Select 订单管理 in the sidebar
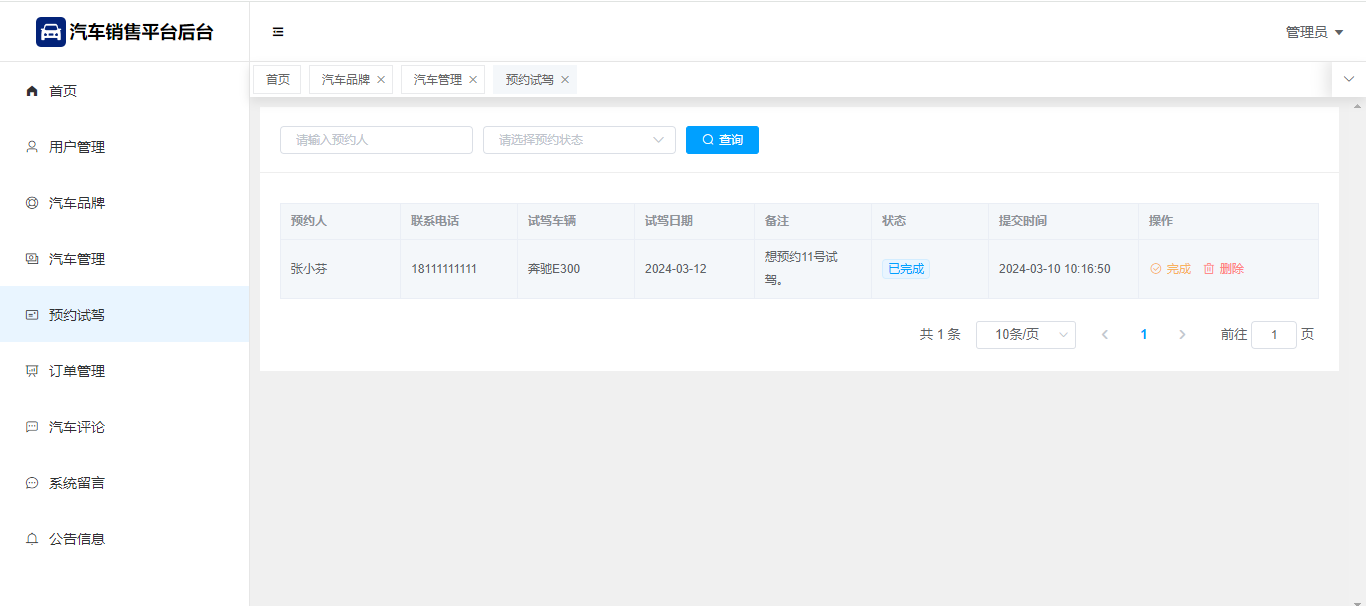Viewport: 1366px width, 606px height. coord(77,371)
